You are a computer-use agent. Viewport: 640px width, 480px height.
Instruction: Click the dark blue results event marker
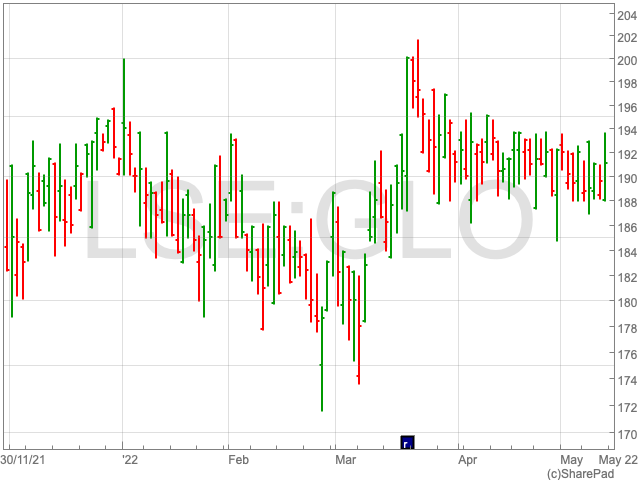(x=407, y=443)
